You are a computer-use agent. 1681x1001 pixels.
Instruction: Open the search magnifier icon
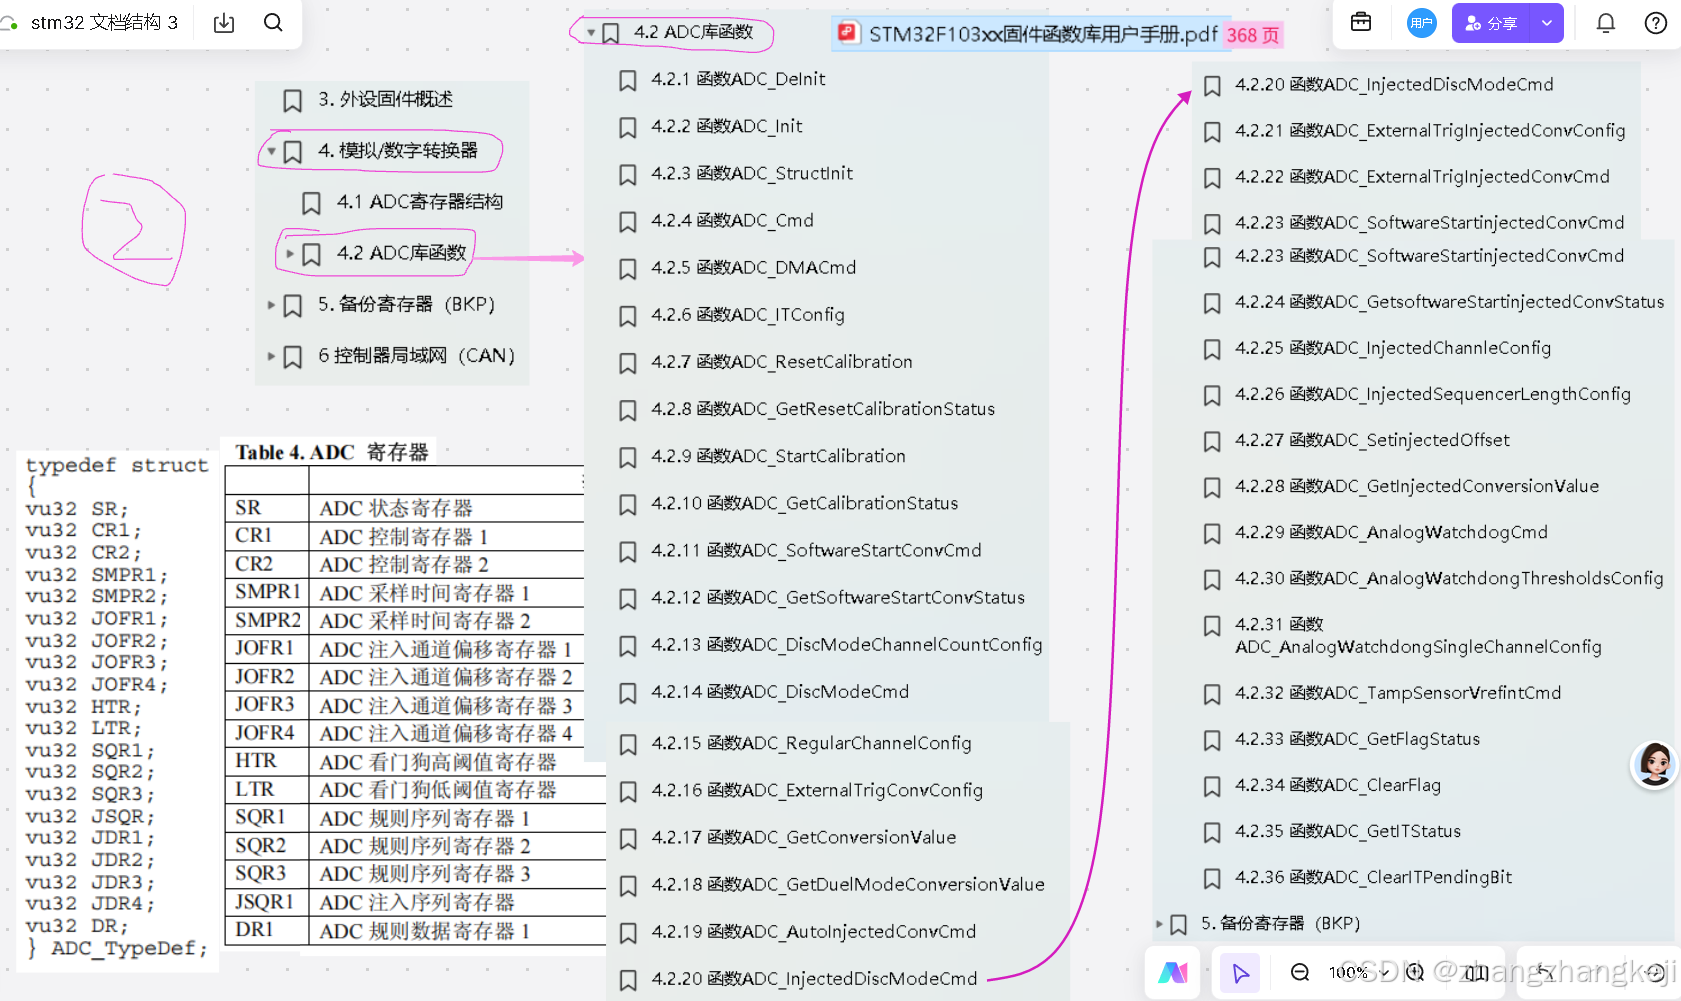(273, 23)
